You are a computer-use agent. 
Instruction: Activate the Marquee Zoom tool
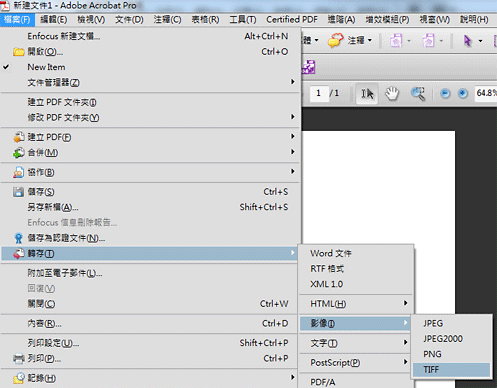click(418, 94)
